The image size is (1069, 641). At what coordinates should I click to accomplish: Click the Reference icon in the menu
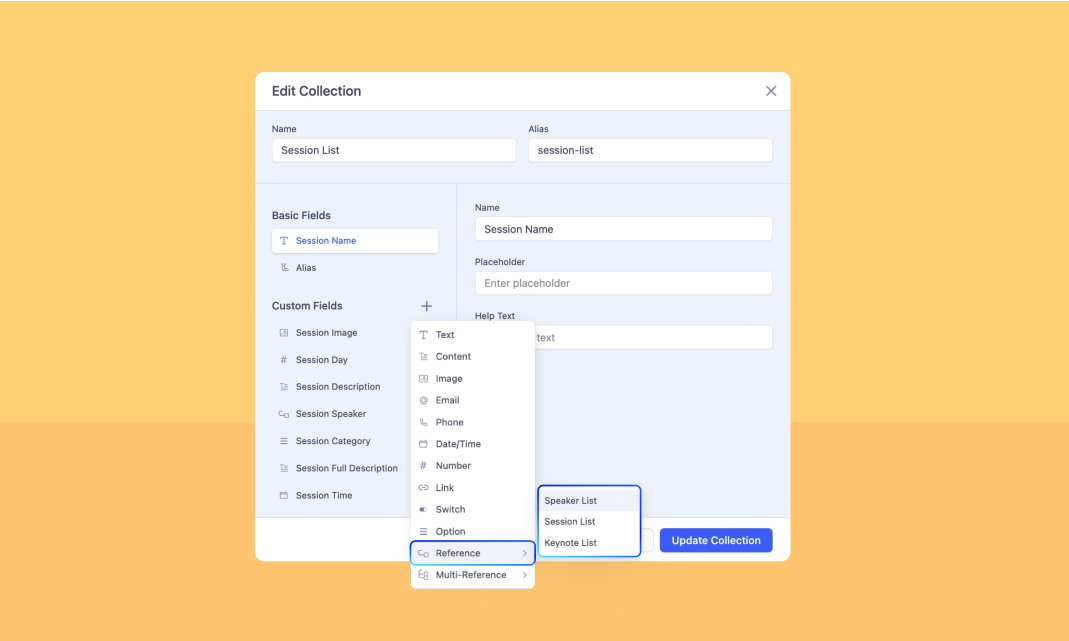click(x=423, y=553)
